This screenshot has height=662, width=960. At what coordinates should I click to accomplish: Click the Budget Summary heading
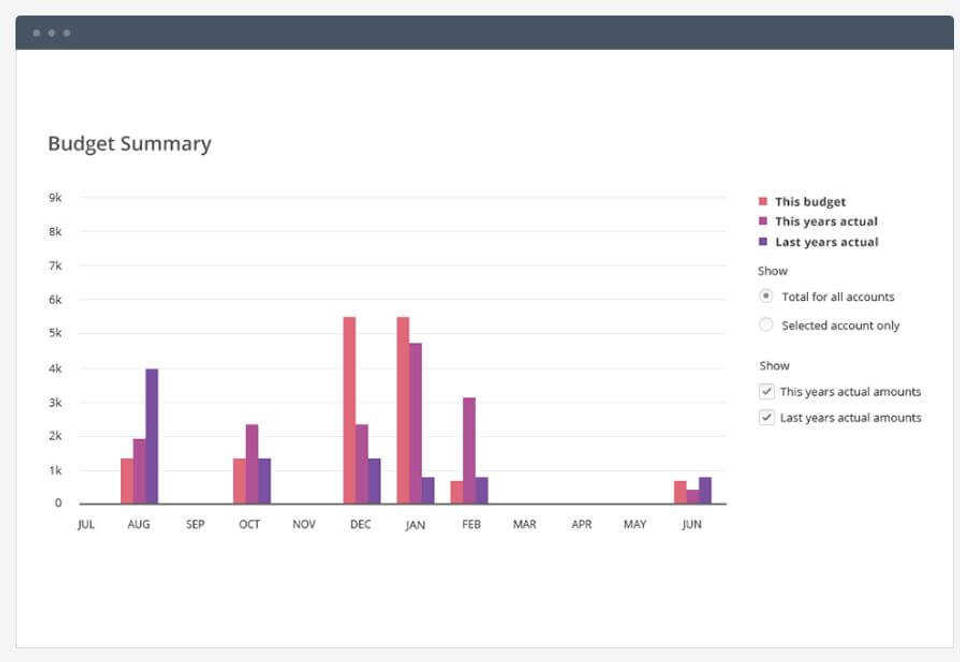tap(130, 144)
